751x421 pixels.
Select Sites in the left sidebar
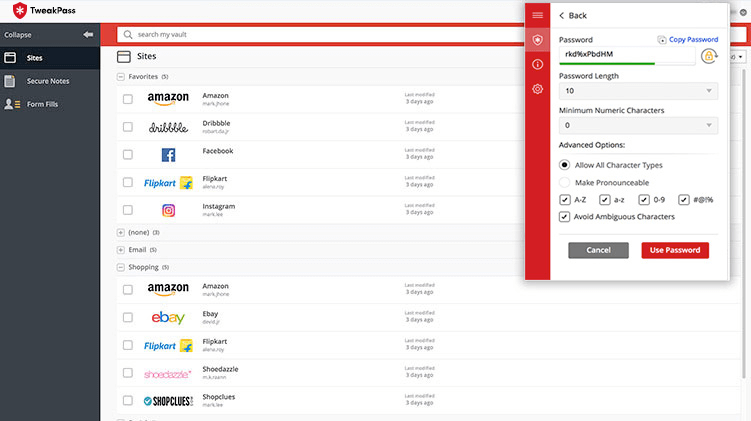(34, 58)
